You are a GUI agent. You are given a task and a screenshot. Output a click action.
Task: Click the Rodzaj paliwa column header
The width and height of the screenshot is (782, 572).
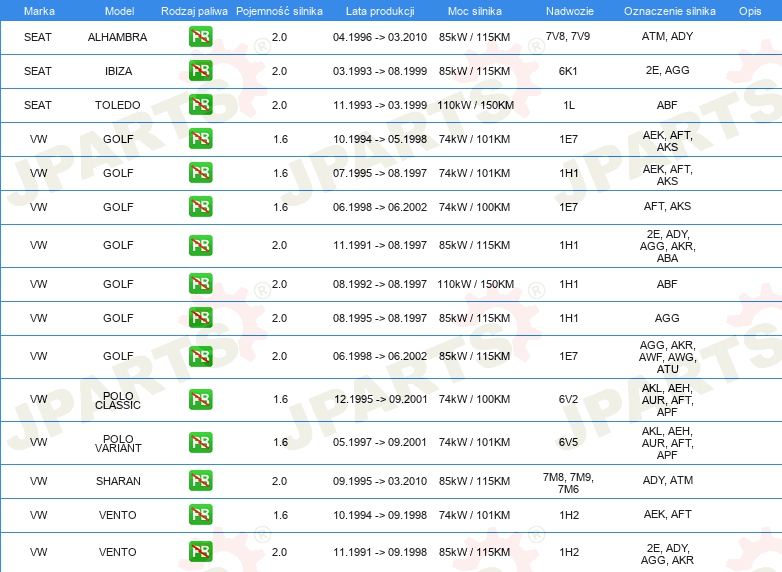[x=194, y=11]
